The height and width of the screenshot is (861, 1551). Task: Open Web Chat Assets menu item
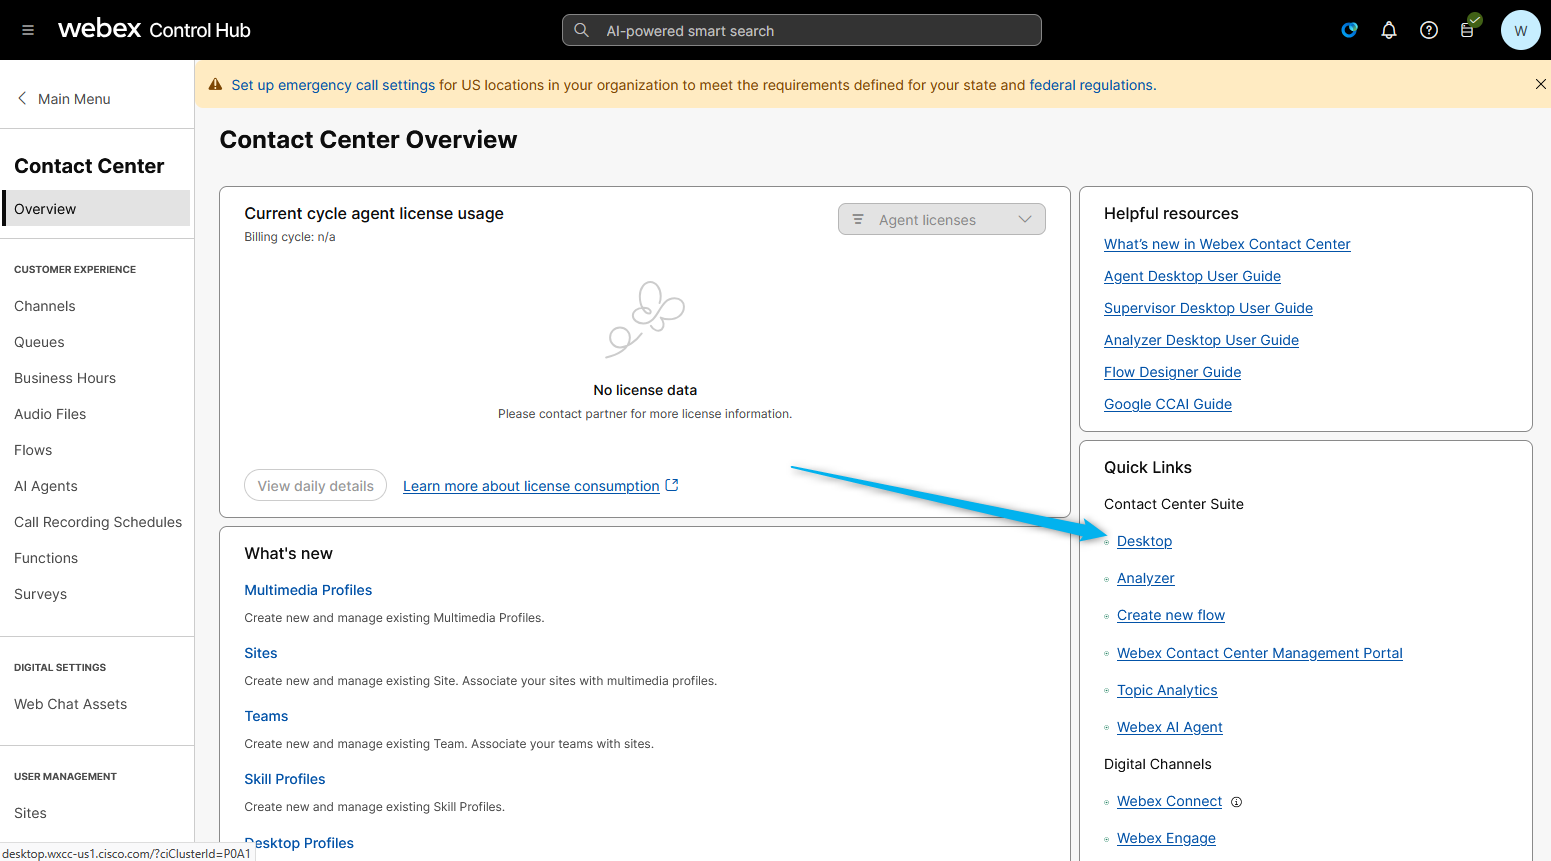71,704
